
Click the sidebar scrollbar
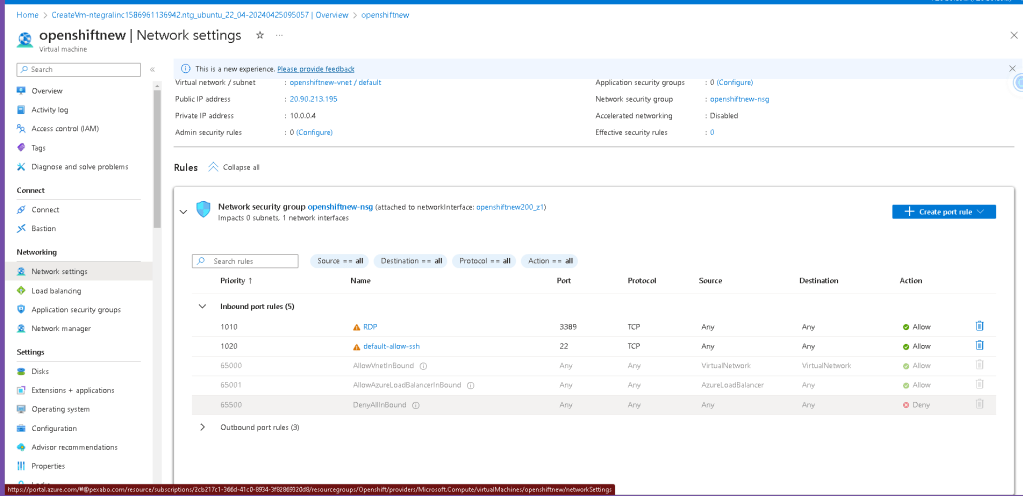[x=157, y=158]
